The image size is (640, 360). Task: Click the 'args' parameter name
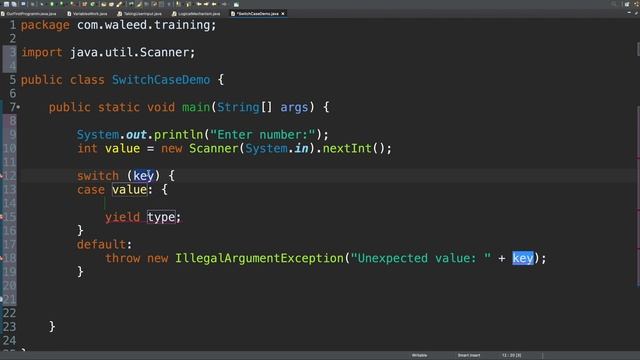294,107
